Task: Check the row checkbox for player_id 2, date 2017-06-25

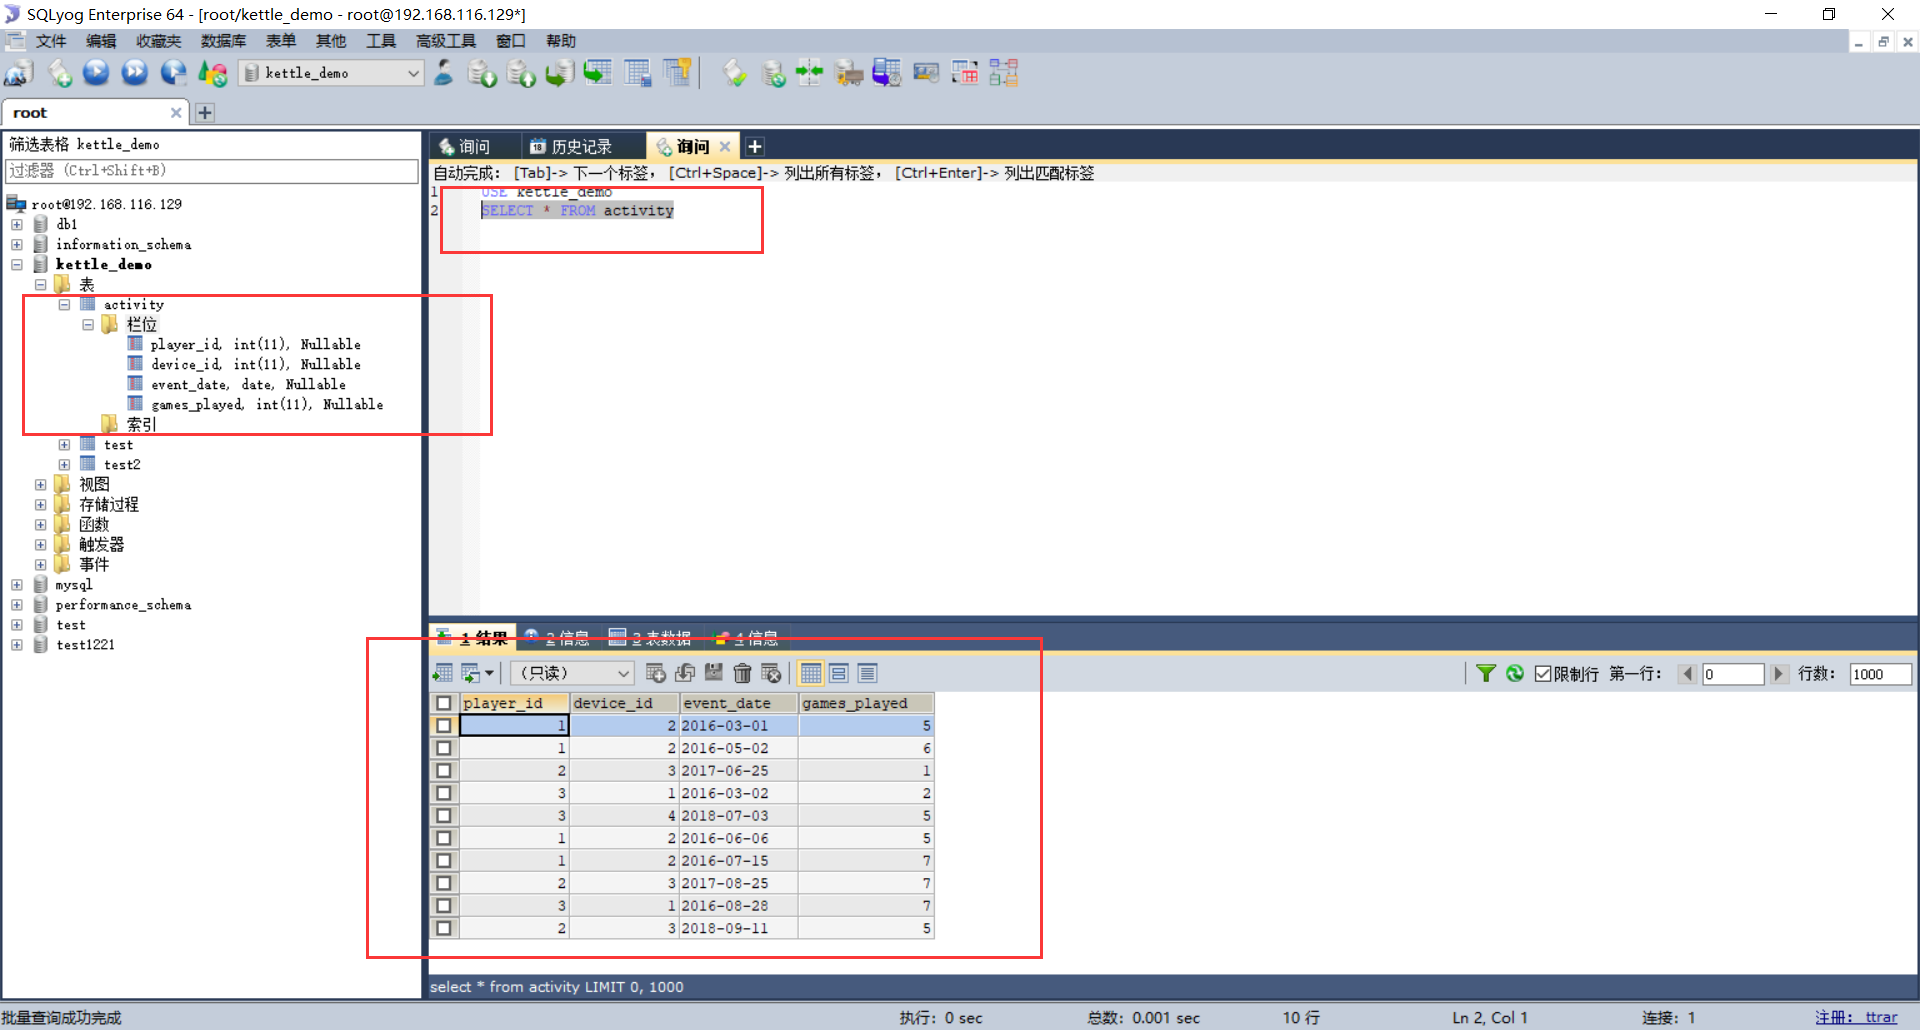Action: coord(444,770)
